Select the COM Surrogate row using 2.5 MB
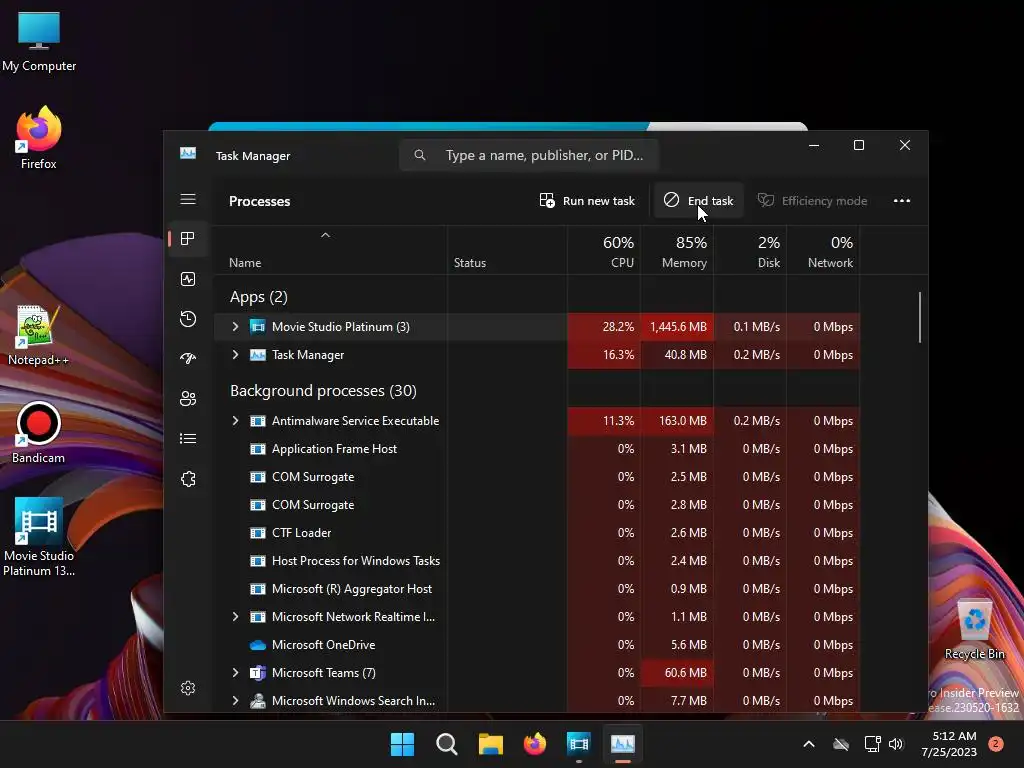Image resolution: width=1024 pixels, height=768 pixels. coord(536,477)
